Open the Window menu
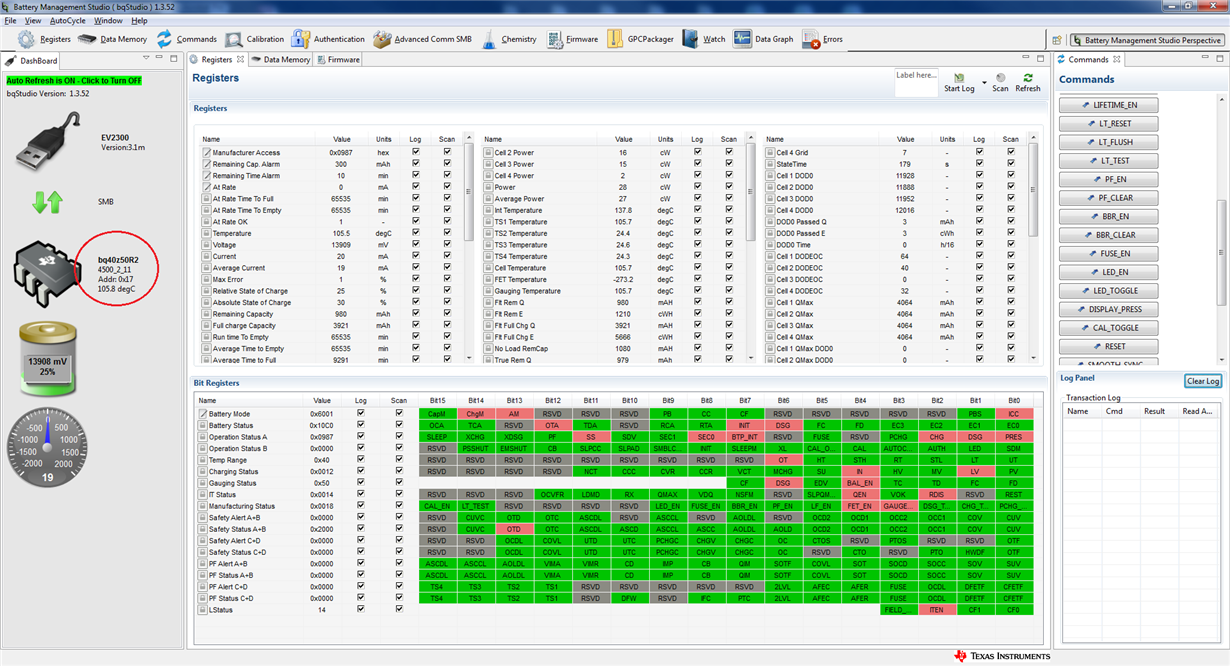This screenshot has height=666, width=1230. [x=108, y=20]
